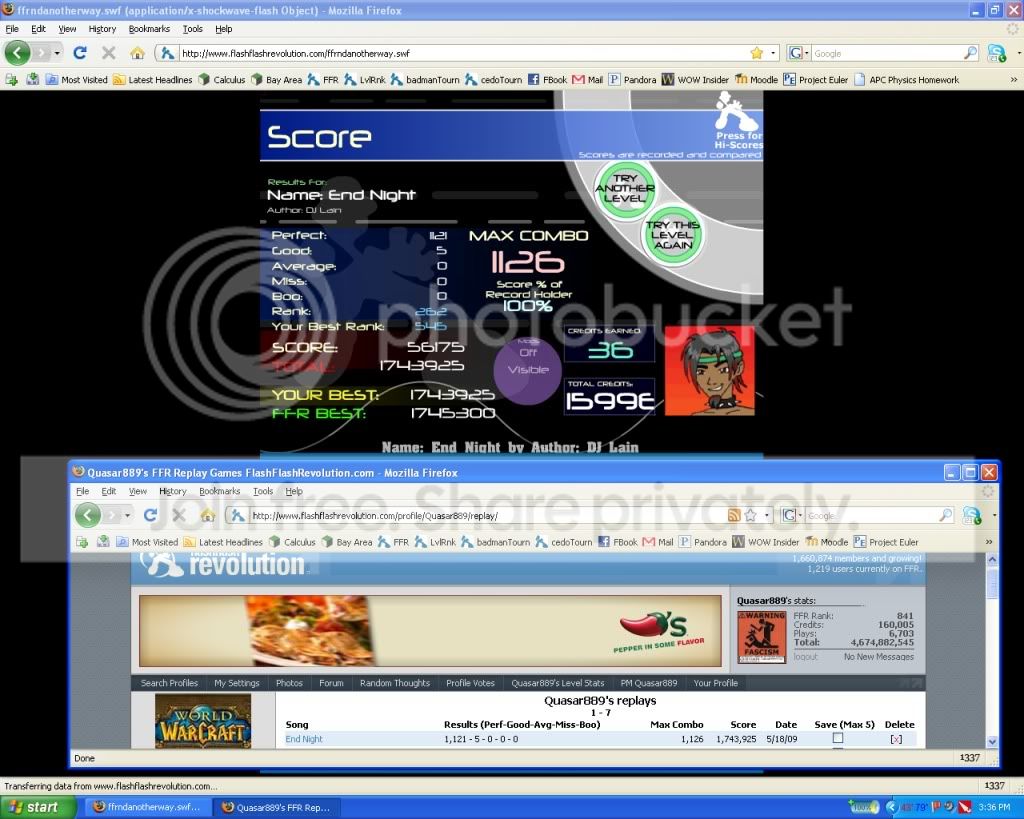Bookmark this page with the star icon
The image size is (1024, 819).
point(757,53)
